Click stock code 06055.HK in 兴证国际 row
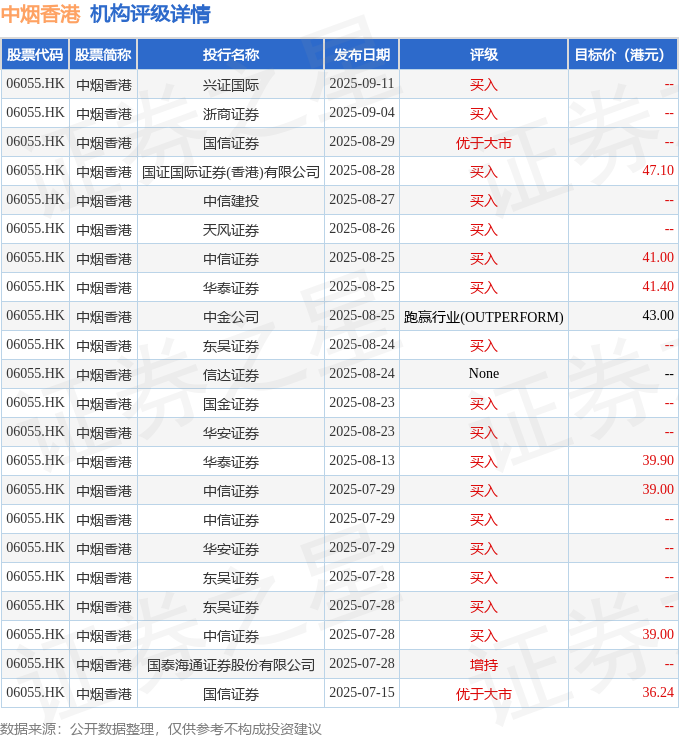 point(35,84)
